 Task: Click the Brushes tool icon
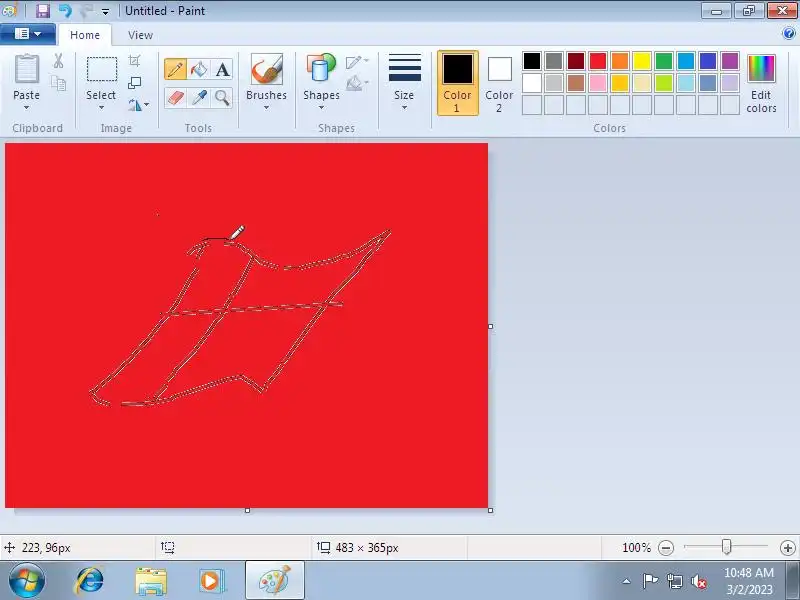tap(266, 69)
